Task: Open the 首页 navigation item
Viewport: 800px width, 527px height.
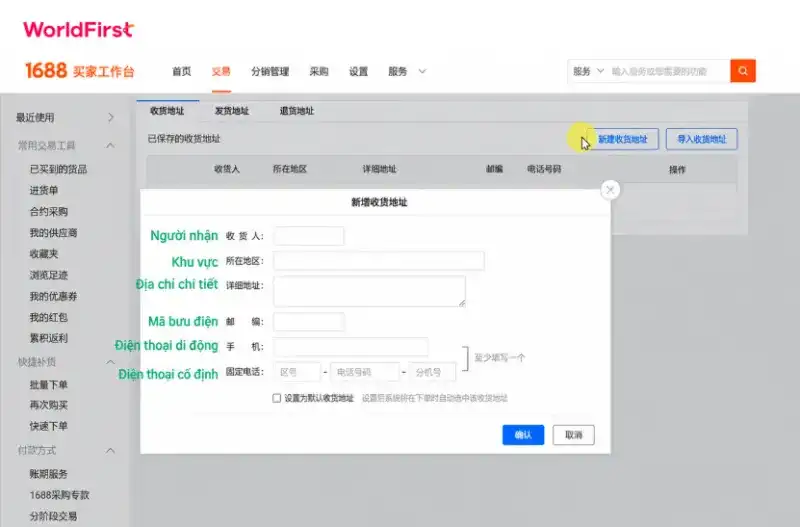Action: point(182,71)
